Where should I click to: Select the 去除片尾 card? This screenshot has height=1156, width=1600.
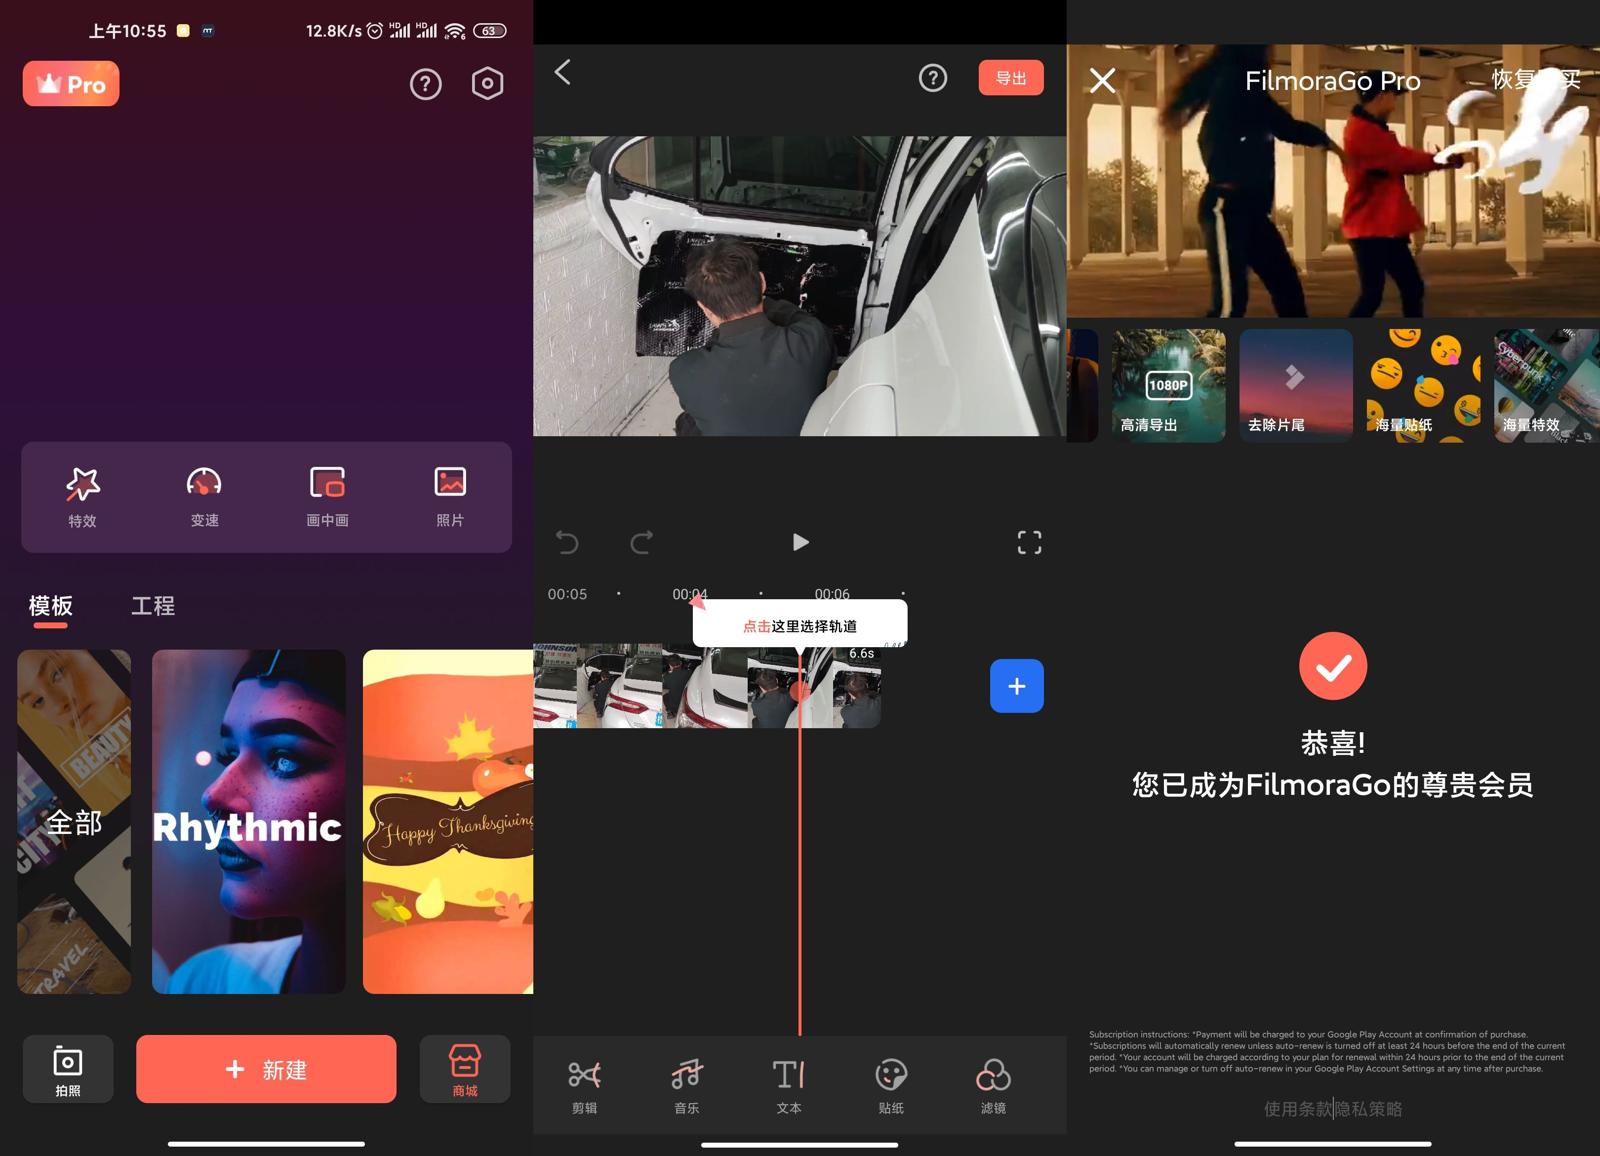click(1296, 386)
